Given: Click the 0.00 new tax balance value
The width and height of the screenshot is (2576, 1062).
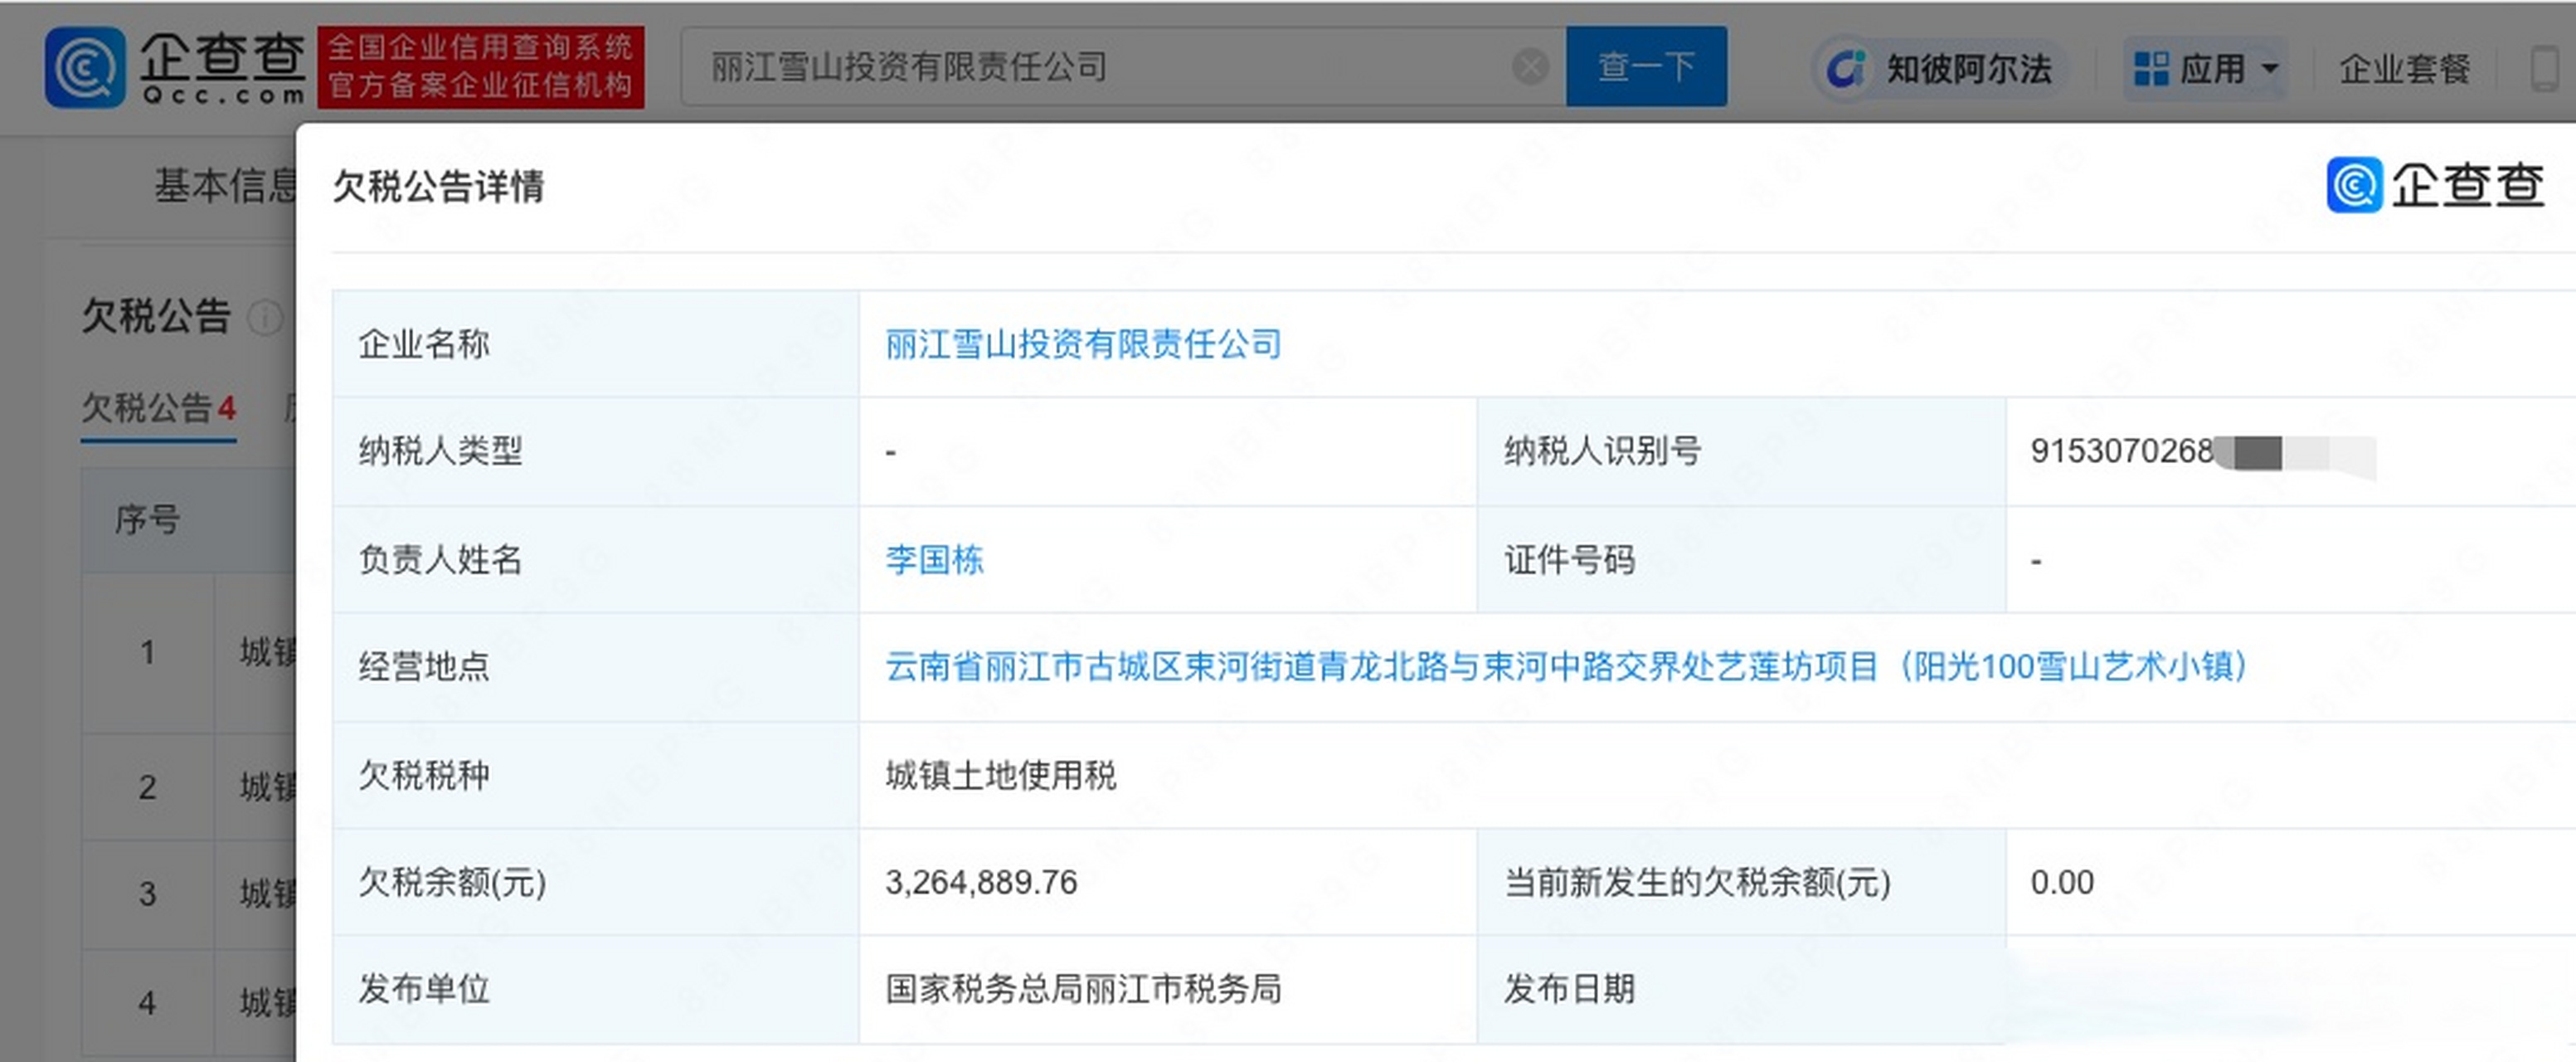Looking at the screenshot, I should tap(2062, 882).
